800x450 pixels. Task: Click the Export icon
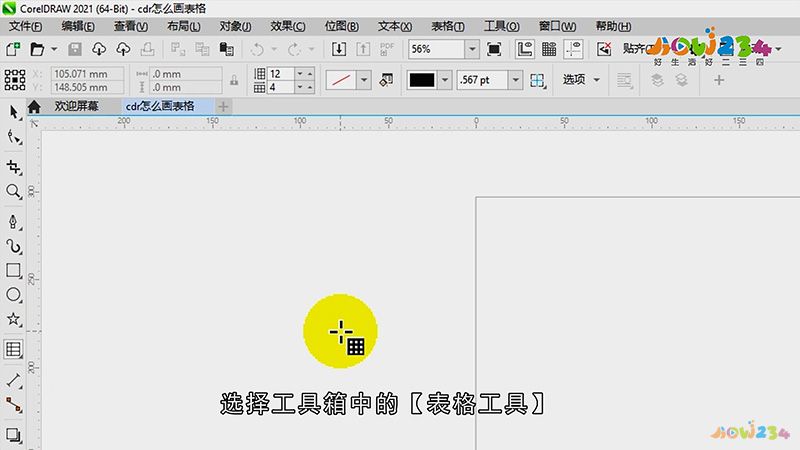pyautogui.click(x=363, y=49)
